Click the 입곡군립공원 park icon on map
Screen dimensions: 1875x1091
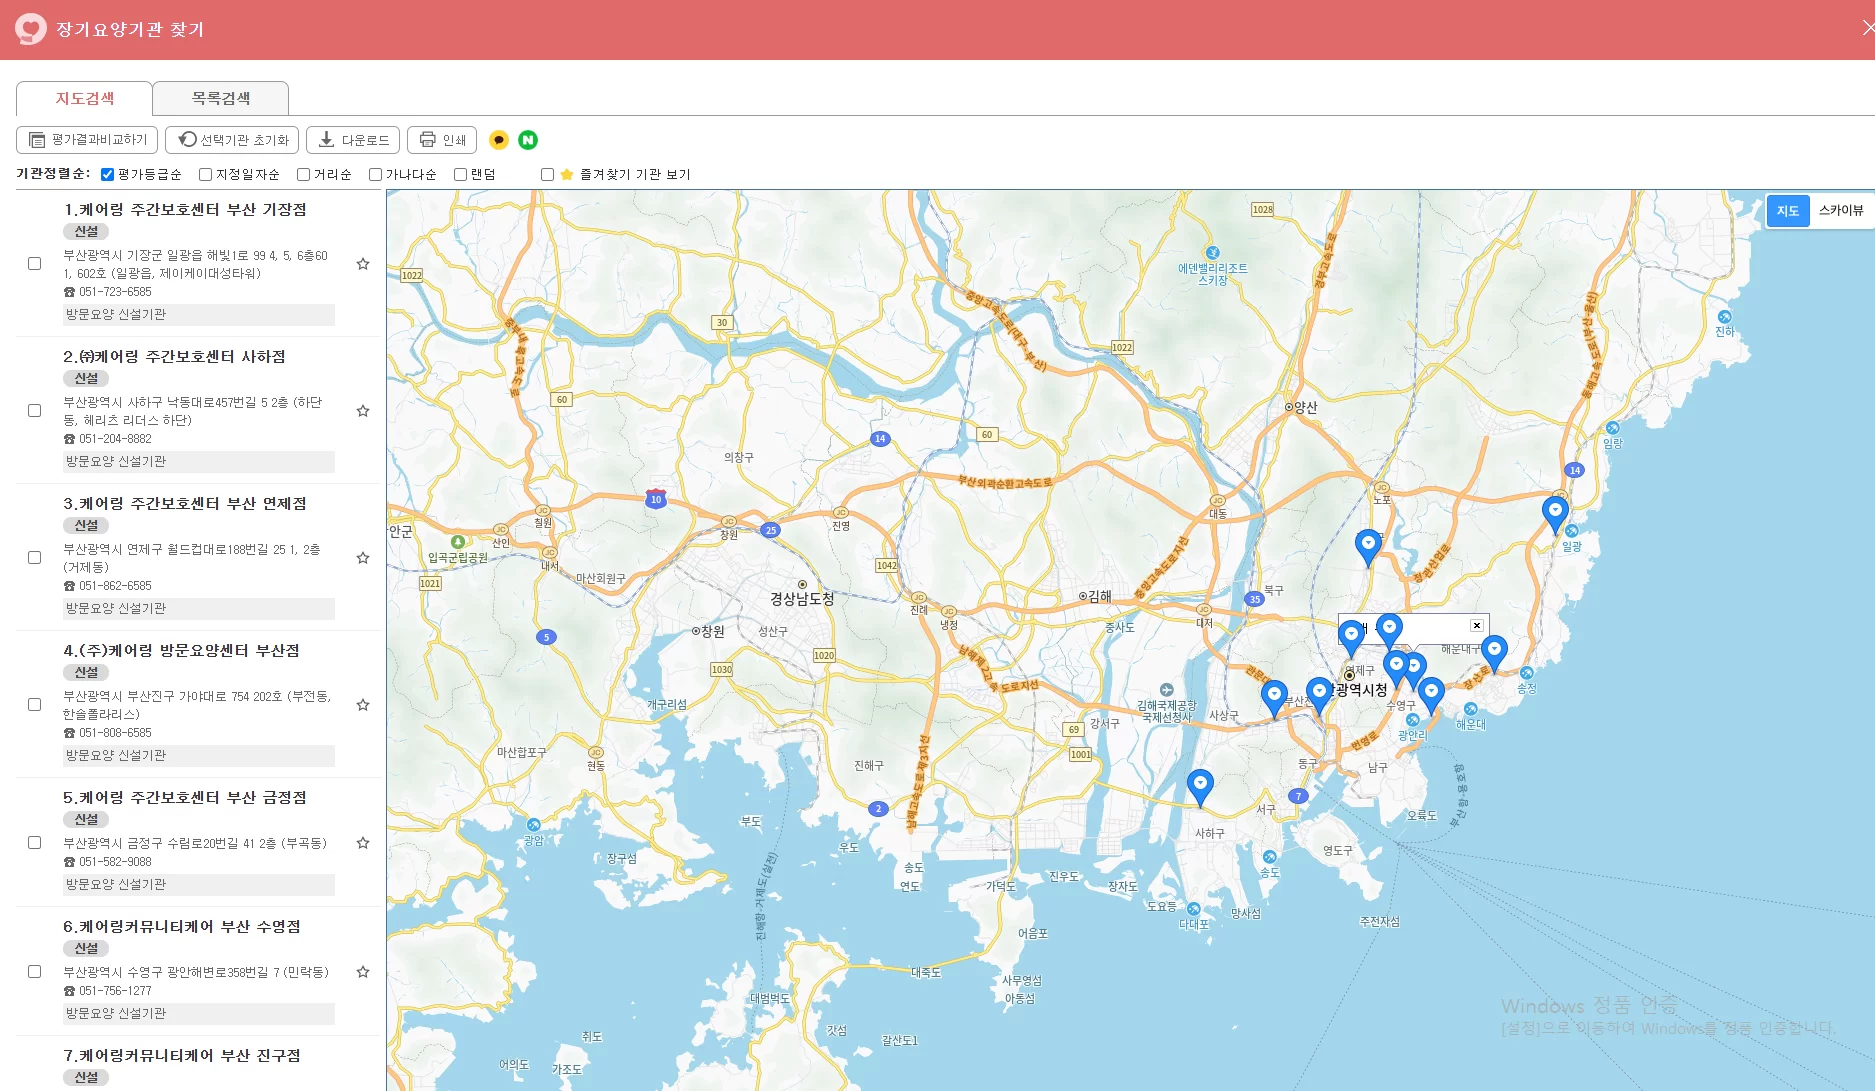458,542
